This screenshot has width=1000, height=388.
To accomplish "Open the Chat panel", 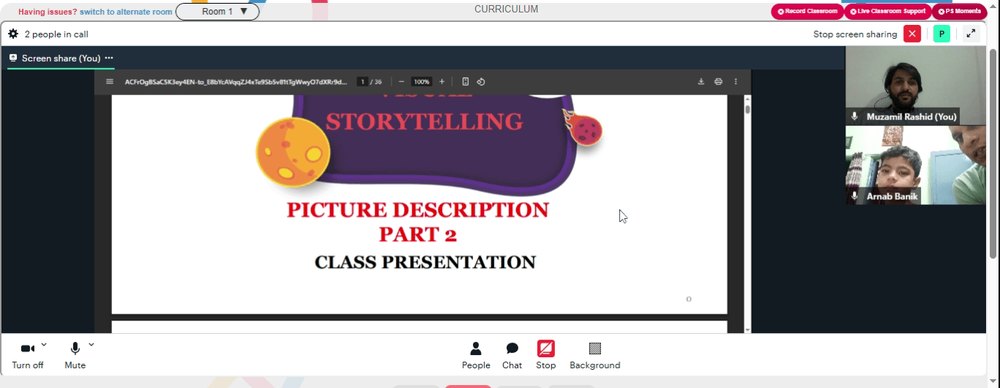I will [x=511, y=355].
